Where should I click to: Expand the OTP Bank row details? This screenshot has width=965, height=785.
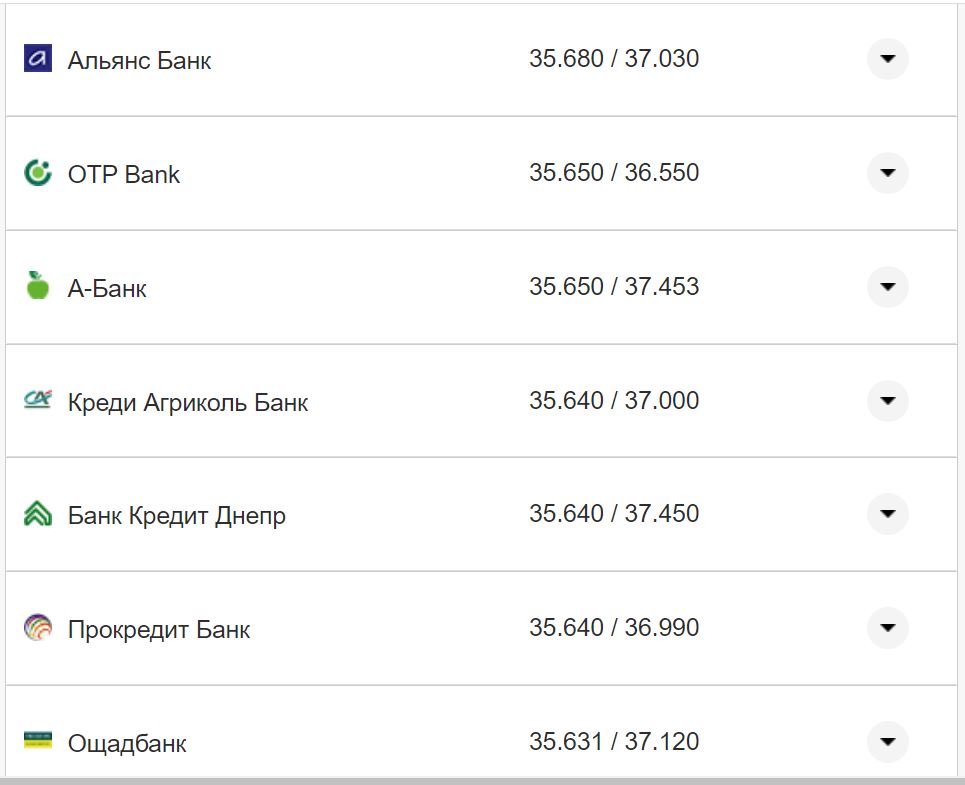[x=887, y=172]
